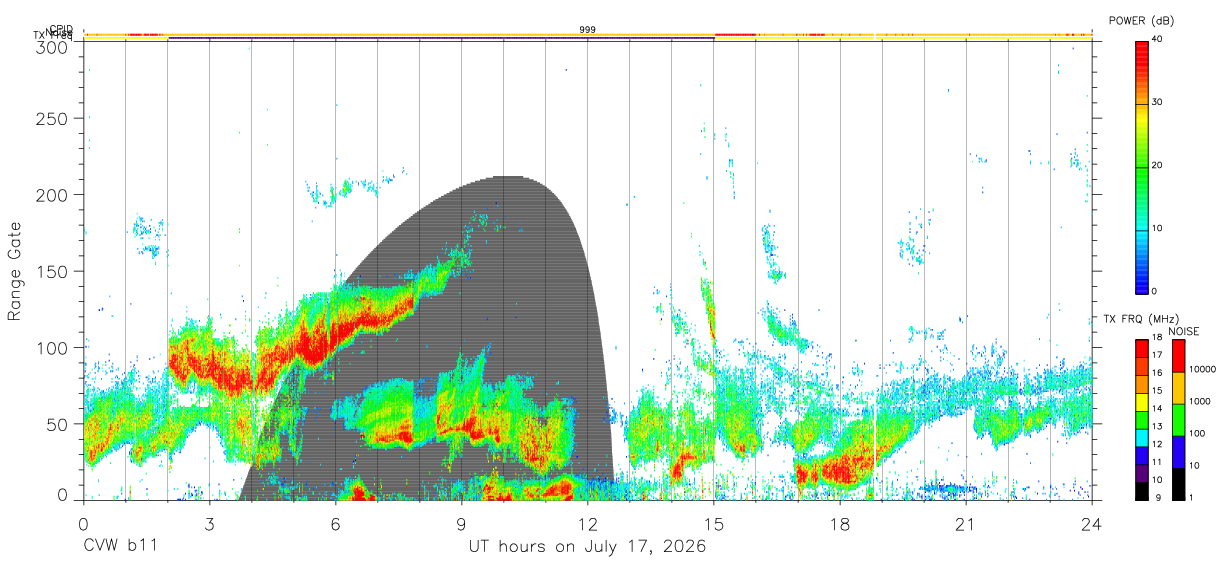Click the x-axis tick label 6
Image resolution: width=1228 pixels, height=567 pixels.
tap(335, 525)
